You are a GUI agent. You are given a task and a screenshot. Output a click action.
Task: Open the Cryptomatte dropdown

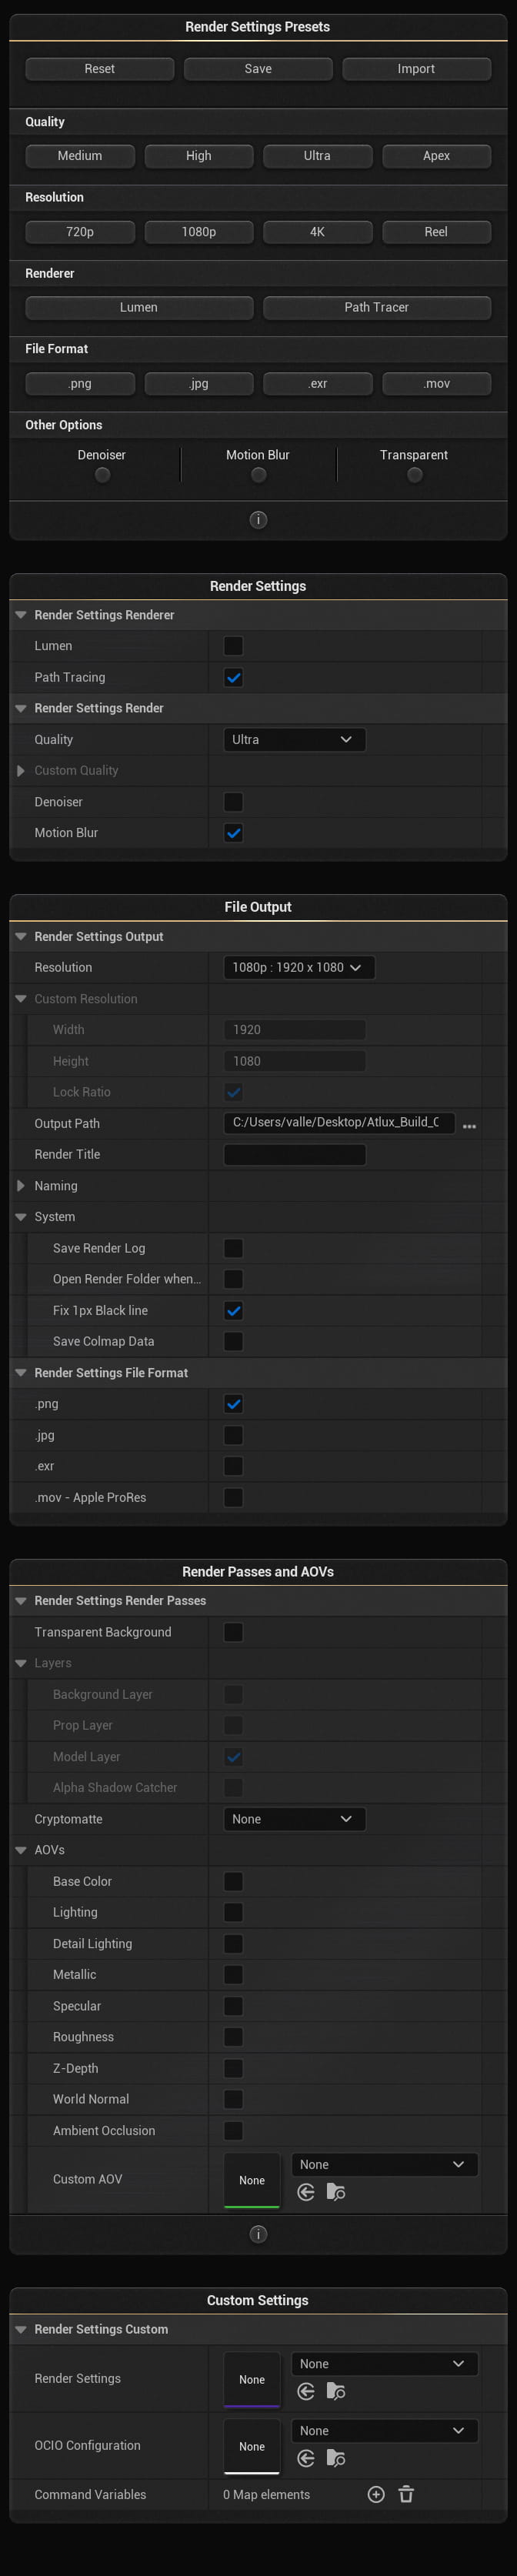(x=294, y=1819)
